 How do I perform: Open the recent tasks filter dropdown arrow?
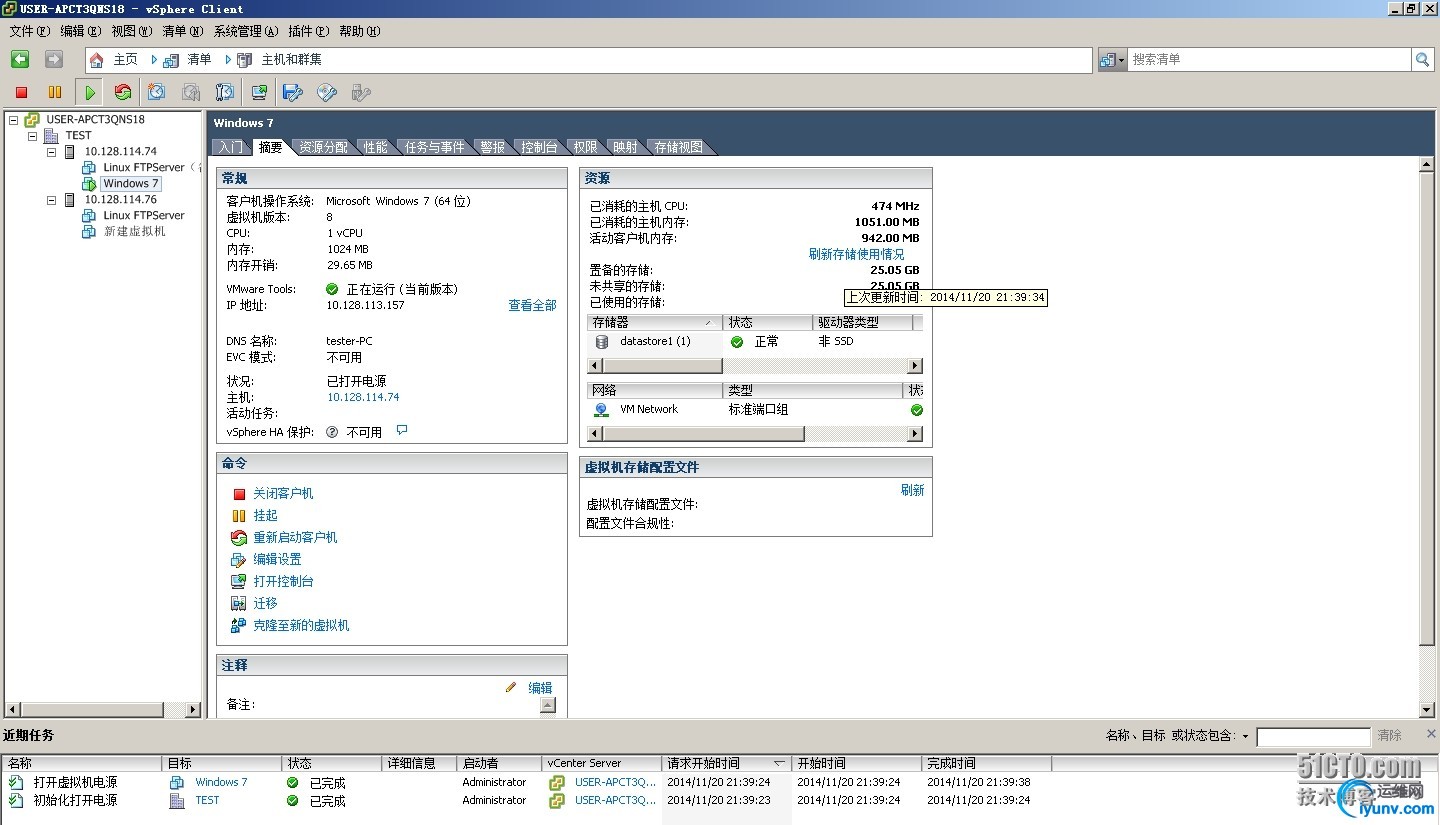point(1245,736)
